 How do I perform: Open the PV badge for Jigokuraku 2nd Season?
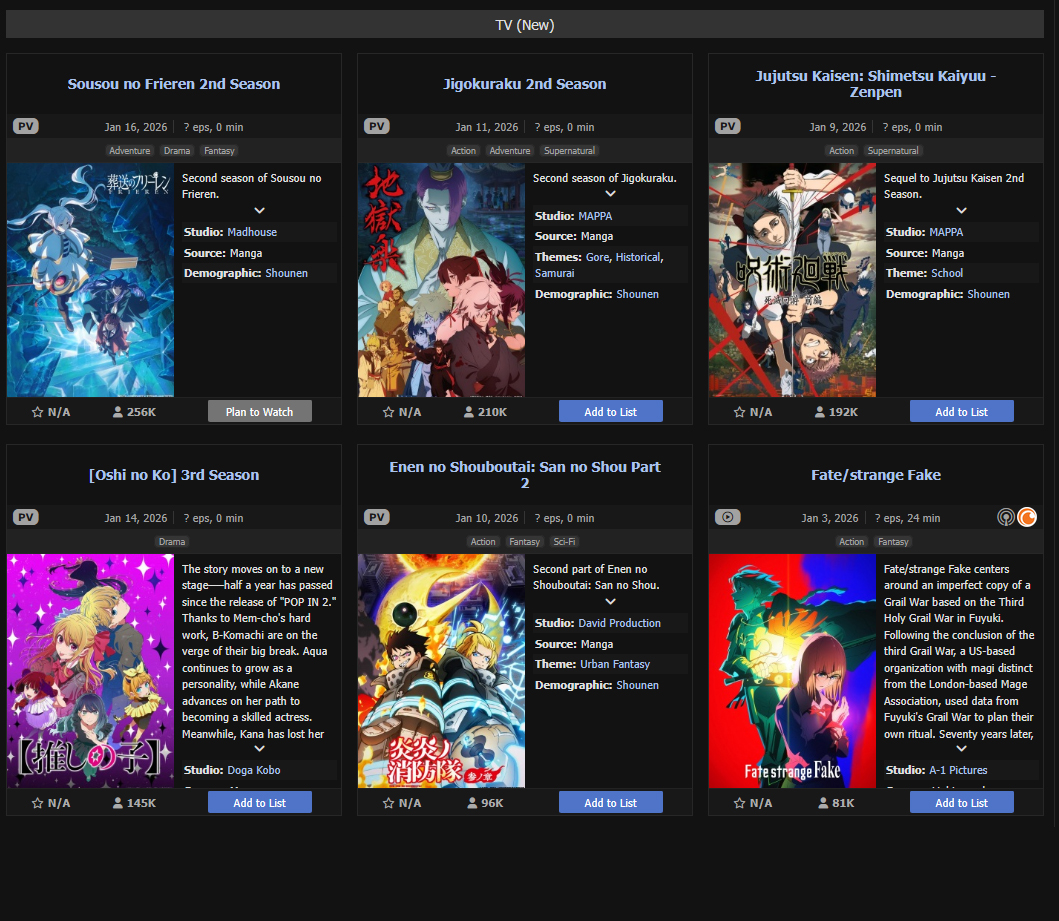pos(377,126)
